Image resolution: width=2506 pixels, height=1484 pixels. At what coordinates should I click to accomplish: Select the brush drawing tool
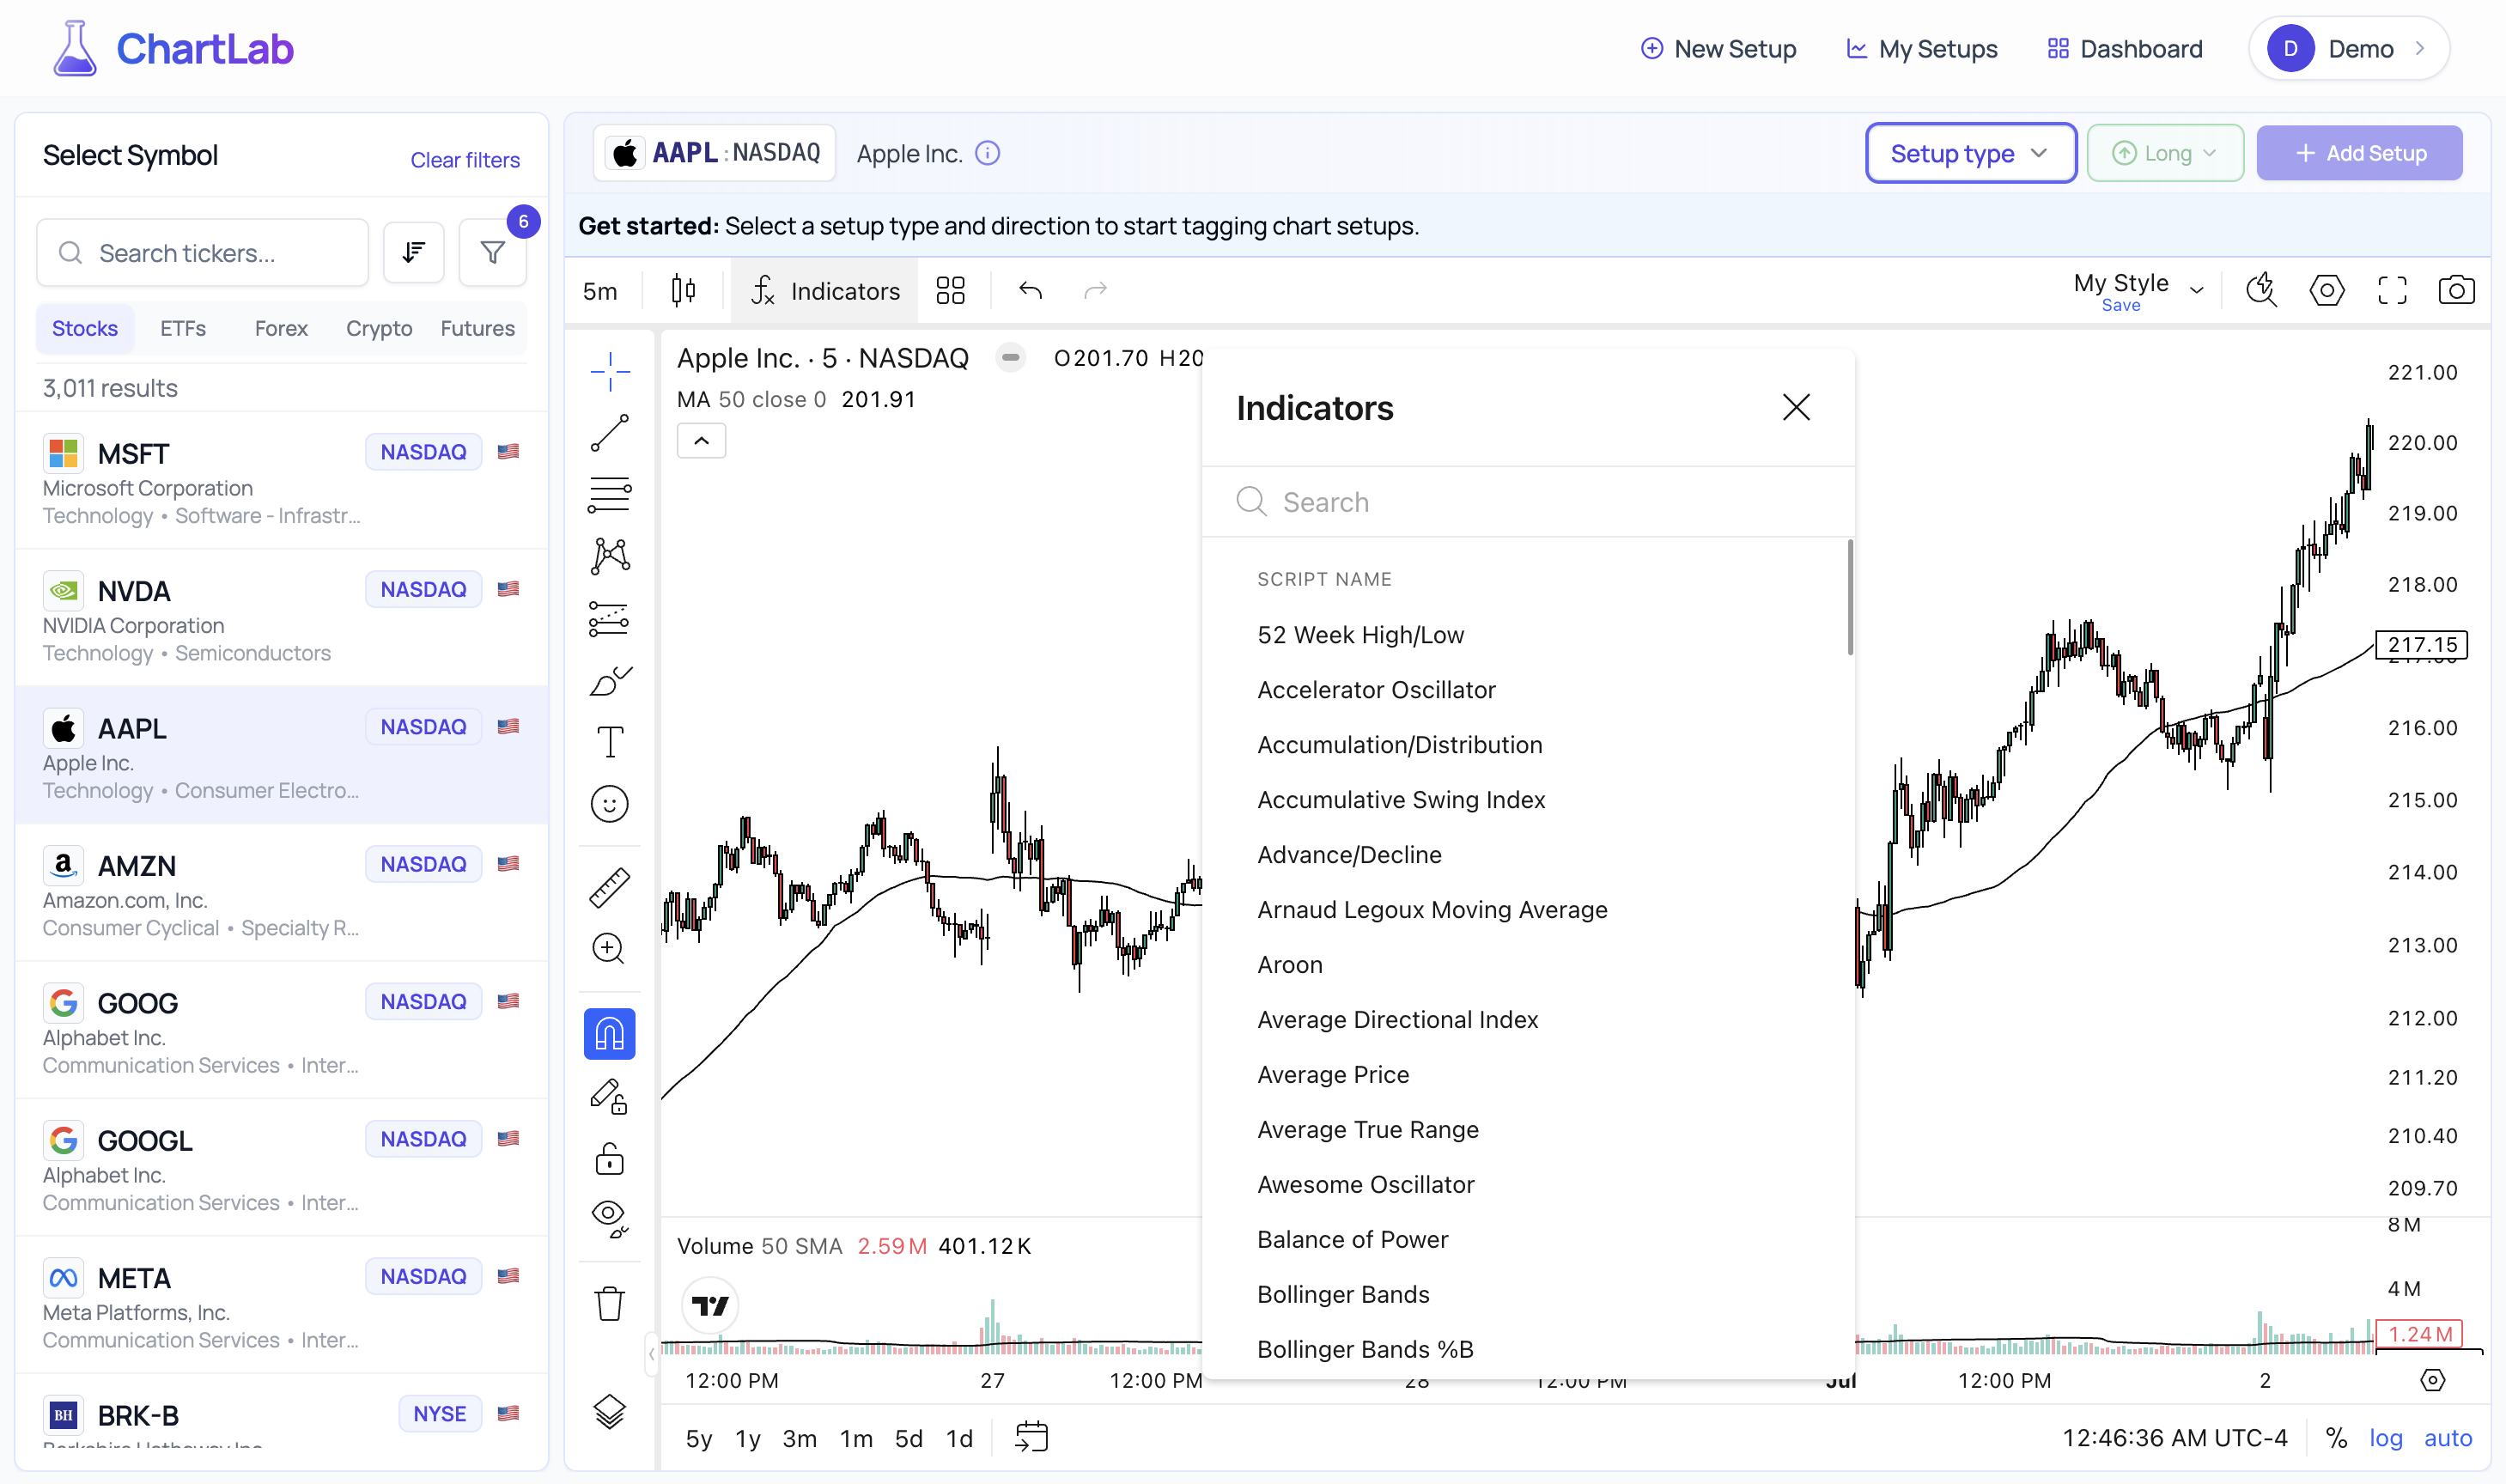coord(609,681)
